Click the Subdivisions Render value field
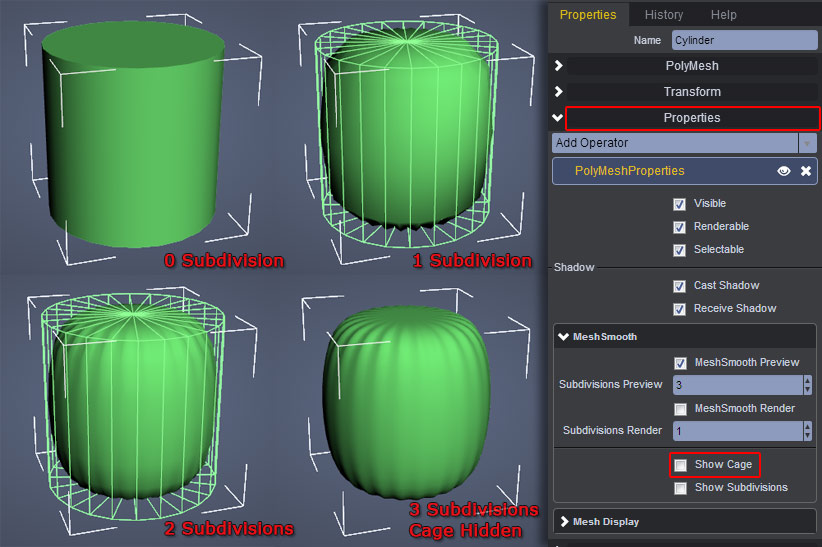Viewport: 822px width, 547px height. pos(738,431)
